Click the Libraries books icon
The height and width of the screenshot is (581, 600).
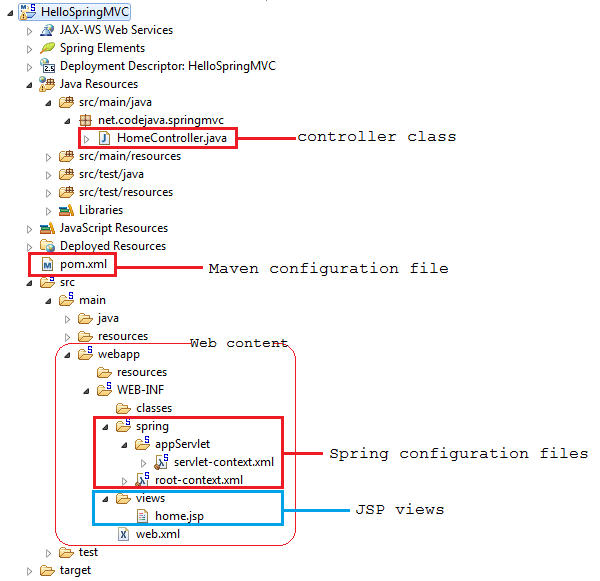[66, 210]
